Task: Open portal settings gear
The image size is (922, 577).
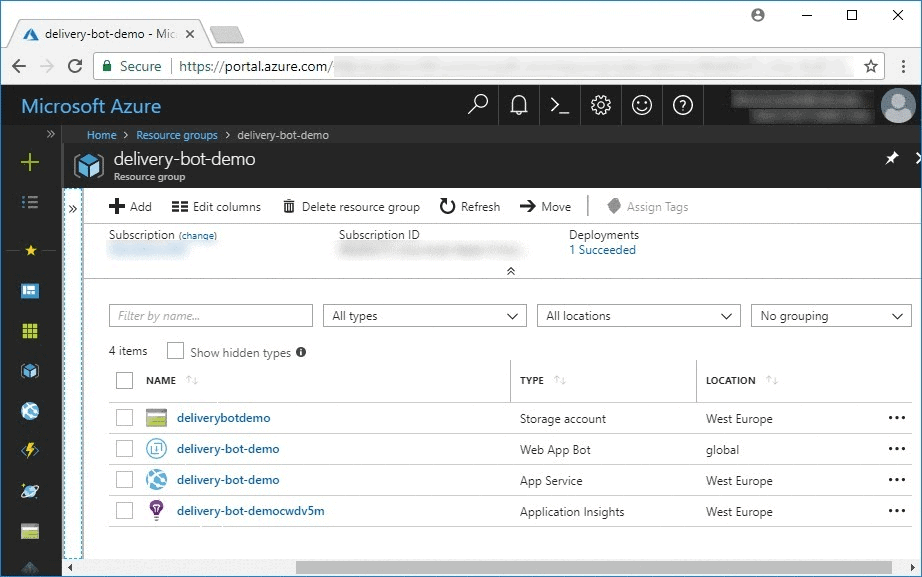Action: (x=600, y=105)
